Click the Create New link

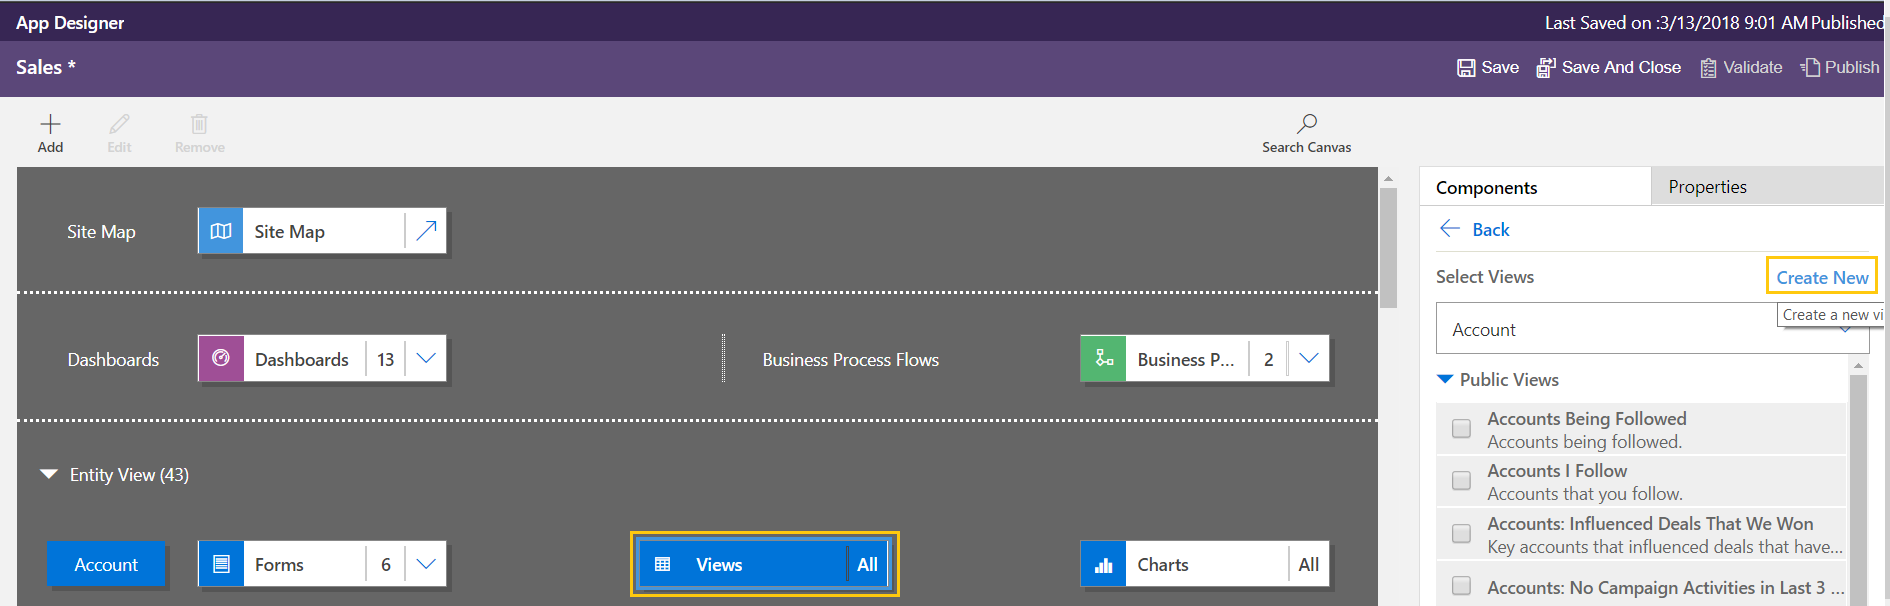click(1822, 277)
